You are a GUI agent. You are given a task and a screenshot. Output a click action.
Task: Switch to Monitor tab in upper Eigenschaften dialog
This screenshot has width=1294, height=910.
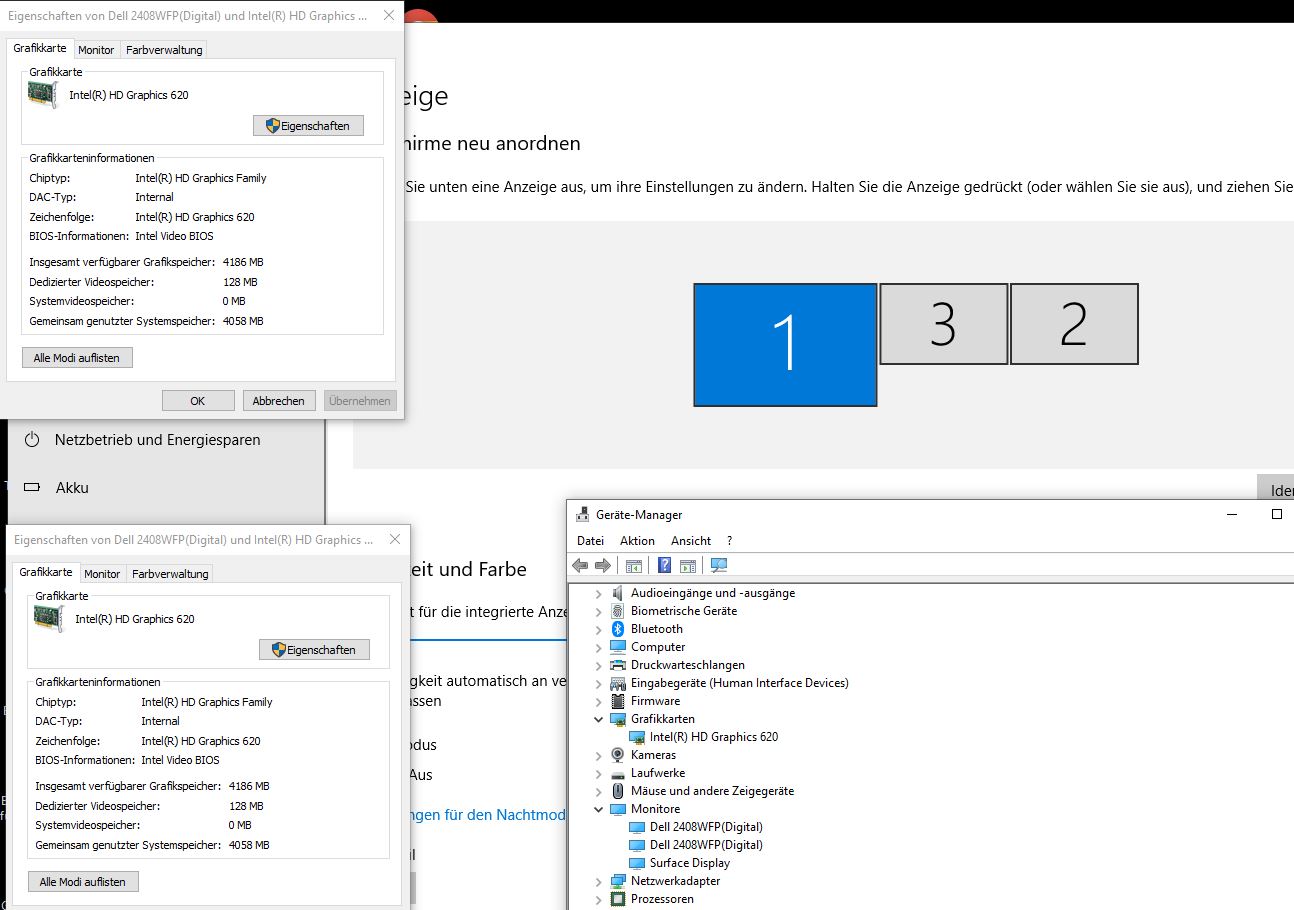[x=96, y=50]
